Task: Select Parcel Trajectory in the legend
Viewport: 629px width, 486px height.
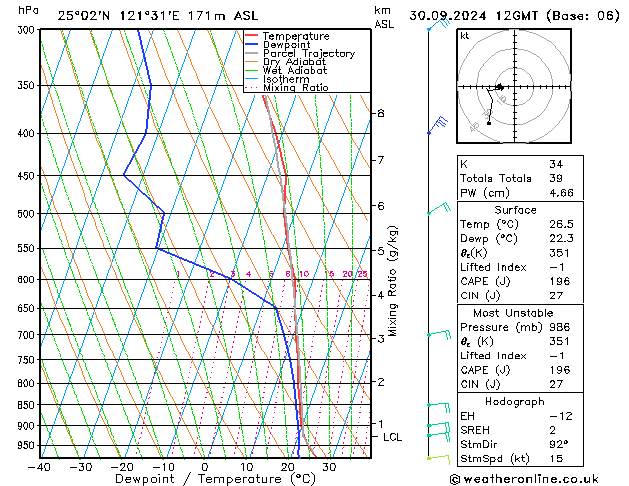Action: pos(308,54)
